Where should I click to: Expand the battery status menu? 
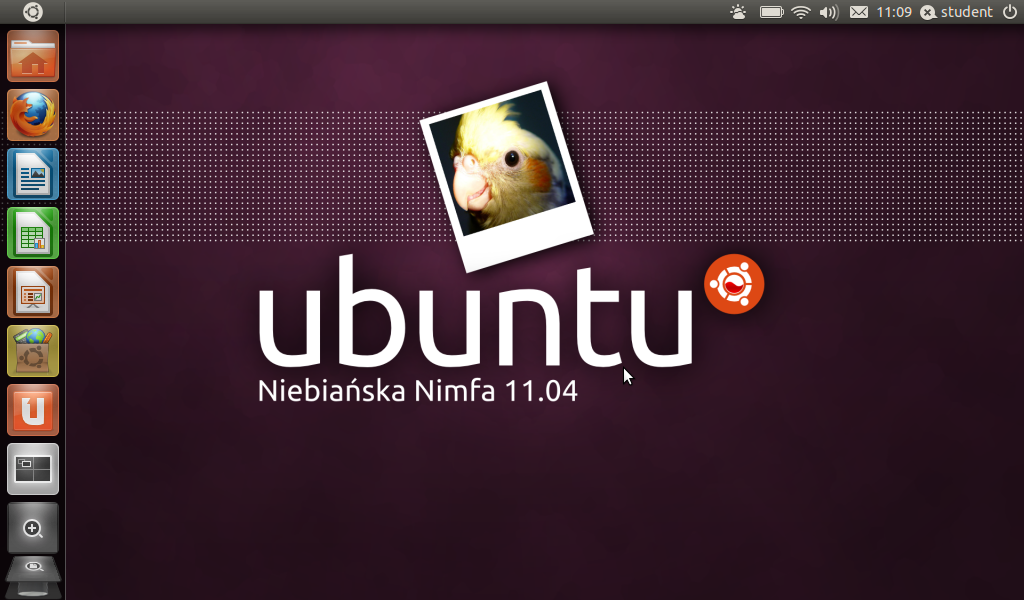coord(771,12)
